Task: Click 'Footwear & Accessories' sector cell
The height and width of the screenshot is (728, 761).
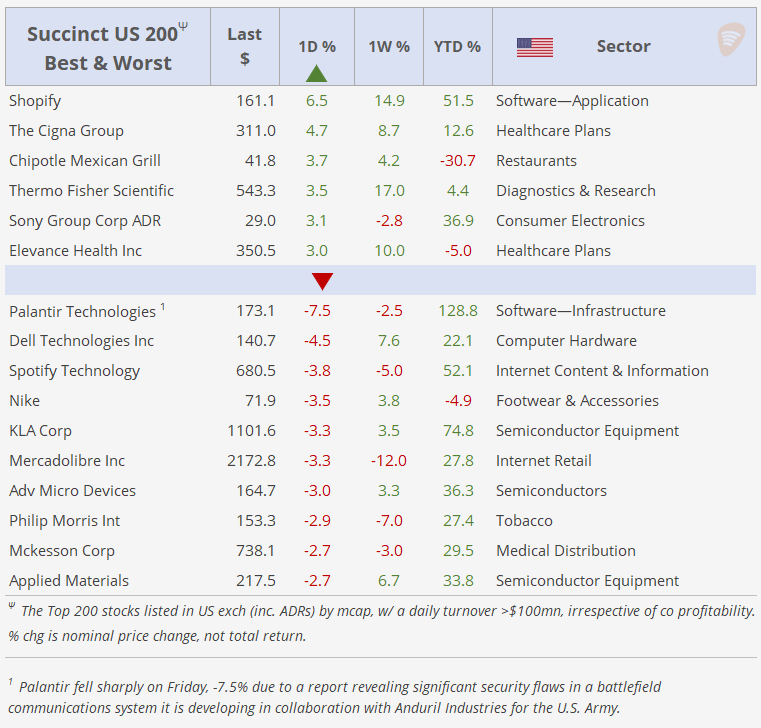Action: pyautogui.click(x=578, y=401)
